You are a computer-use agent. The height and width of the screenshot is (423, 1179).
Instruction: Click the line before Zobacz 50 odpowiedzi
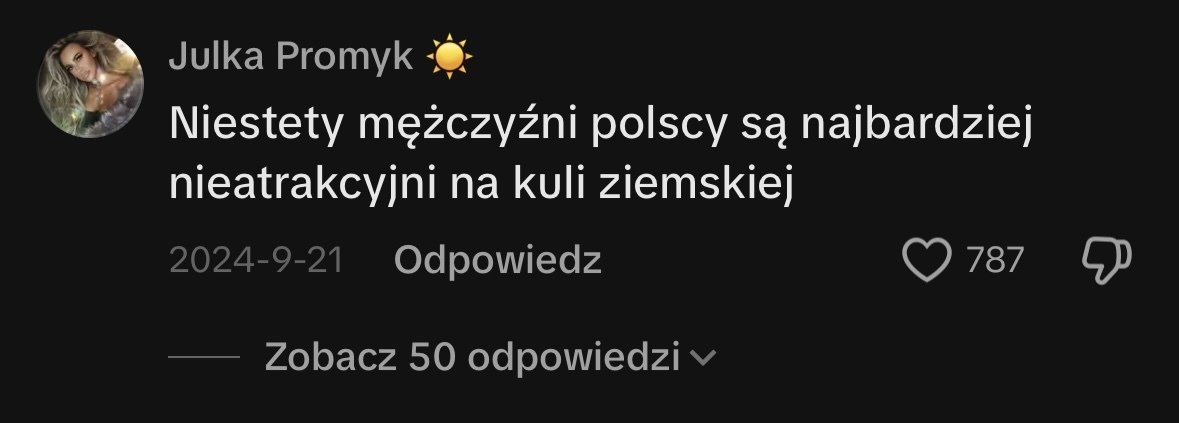tap(204, 358)
